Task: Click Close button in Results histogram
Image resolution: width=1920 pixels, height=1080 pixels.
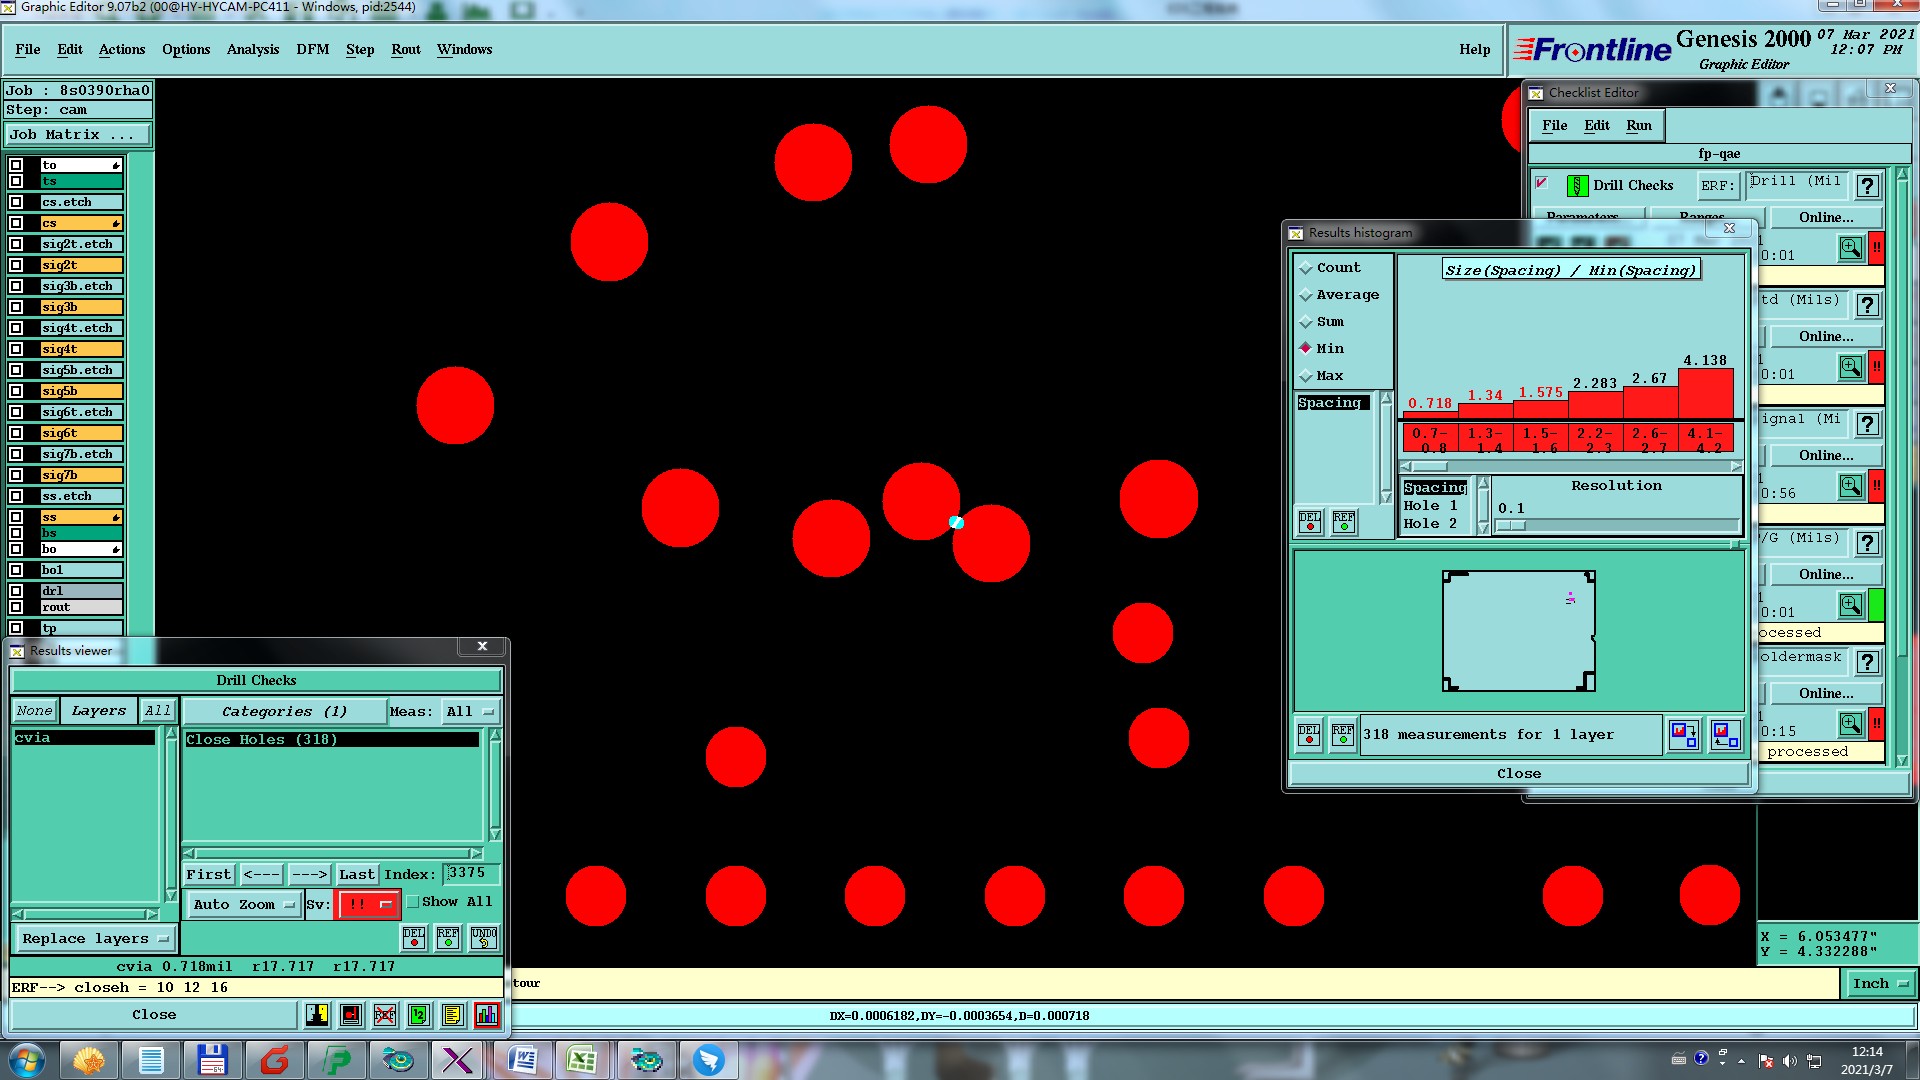Action: pyautogui.click(x=1518, y=774)
